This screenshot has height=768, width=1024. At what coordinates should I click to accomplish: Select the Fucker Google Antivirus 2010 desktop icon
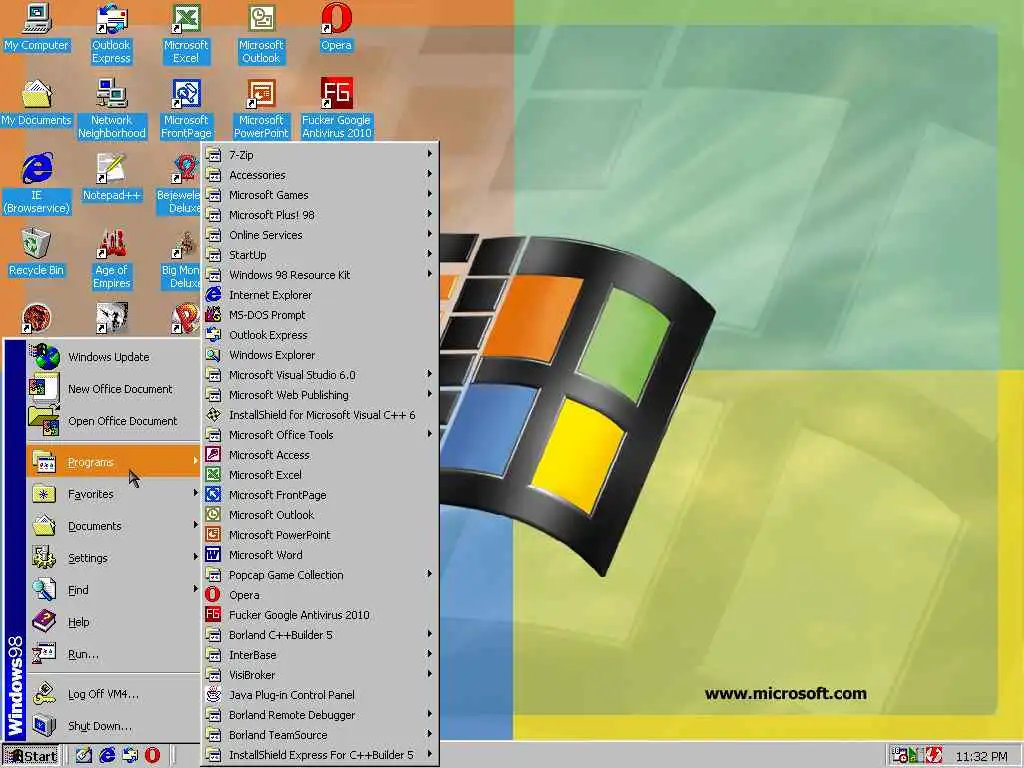(336, 109)
